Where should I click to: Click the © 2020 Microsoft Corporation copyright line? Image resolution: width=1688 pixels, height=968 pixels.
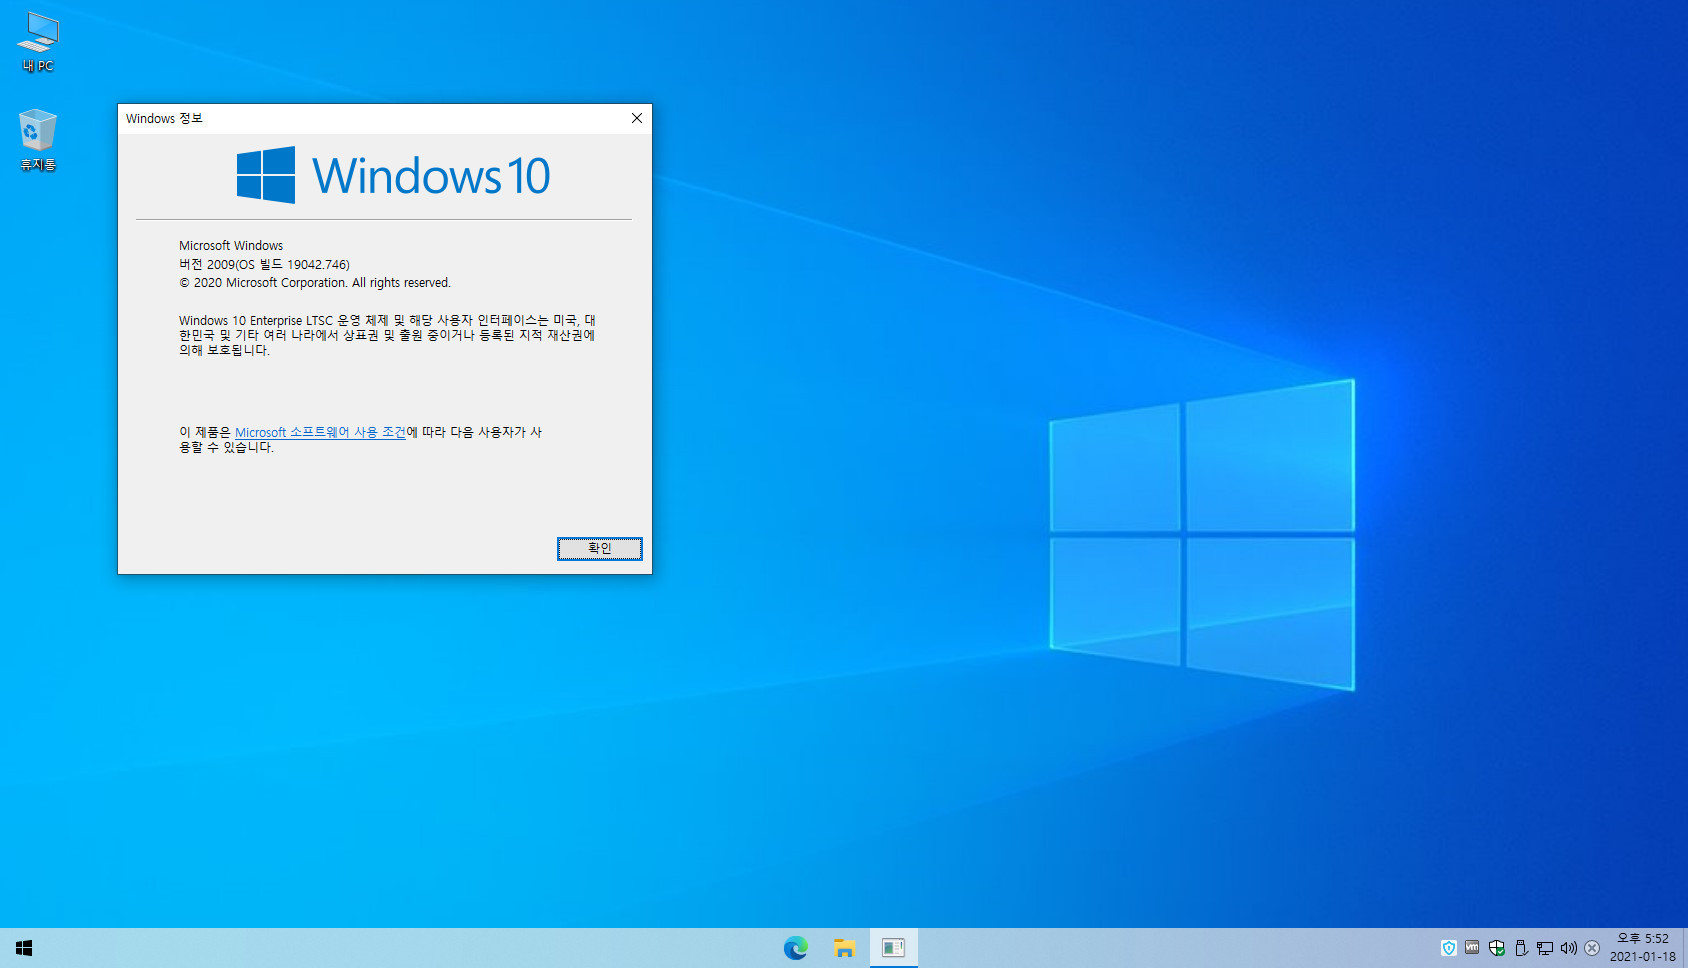(315, 283)
